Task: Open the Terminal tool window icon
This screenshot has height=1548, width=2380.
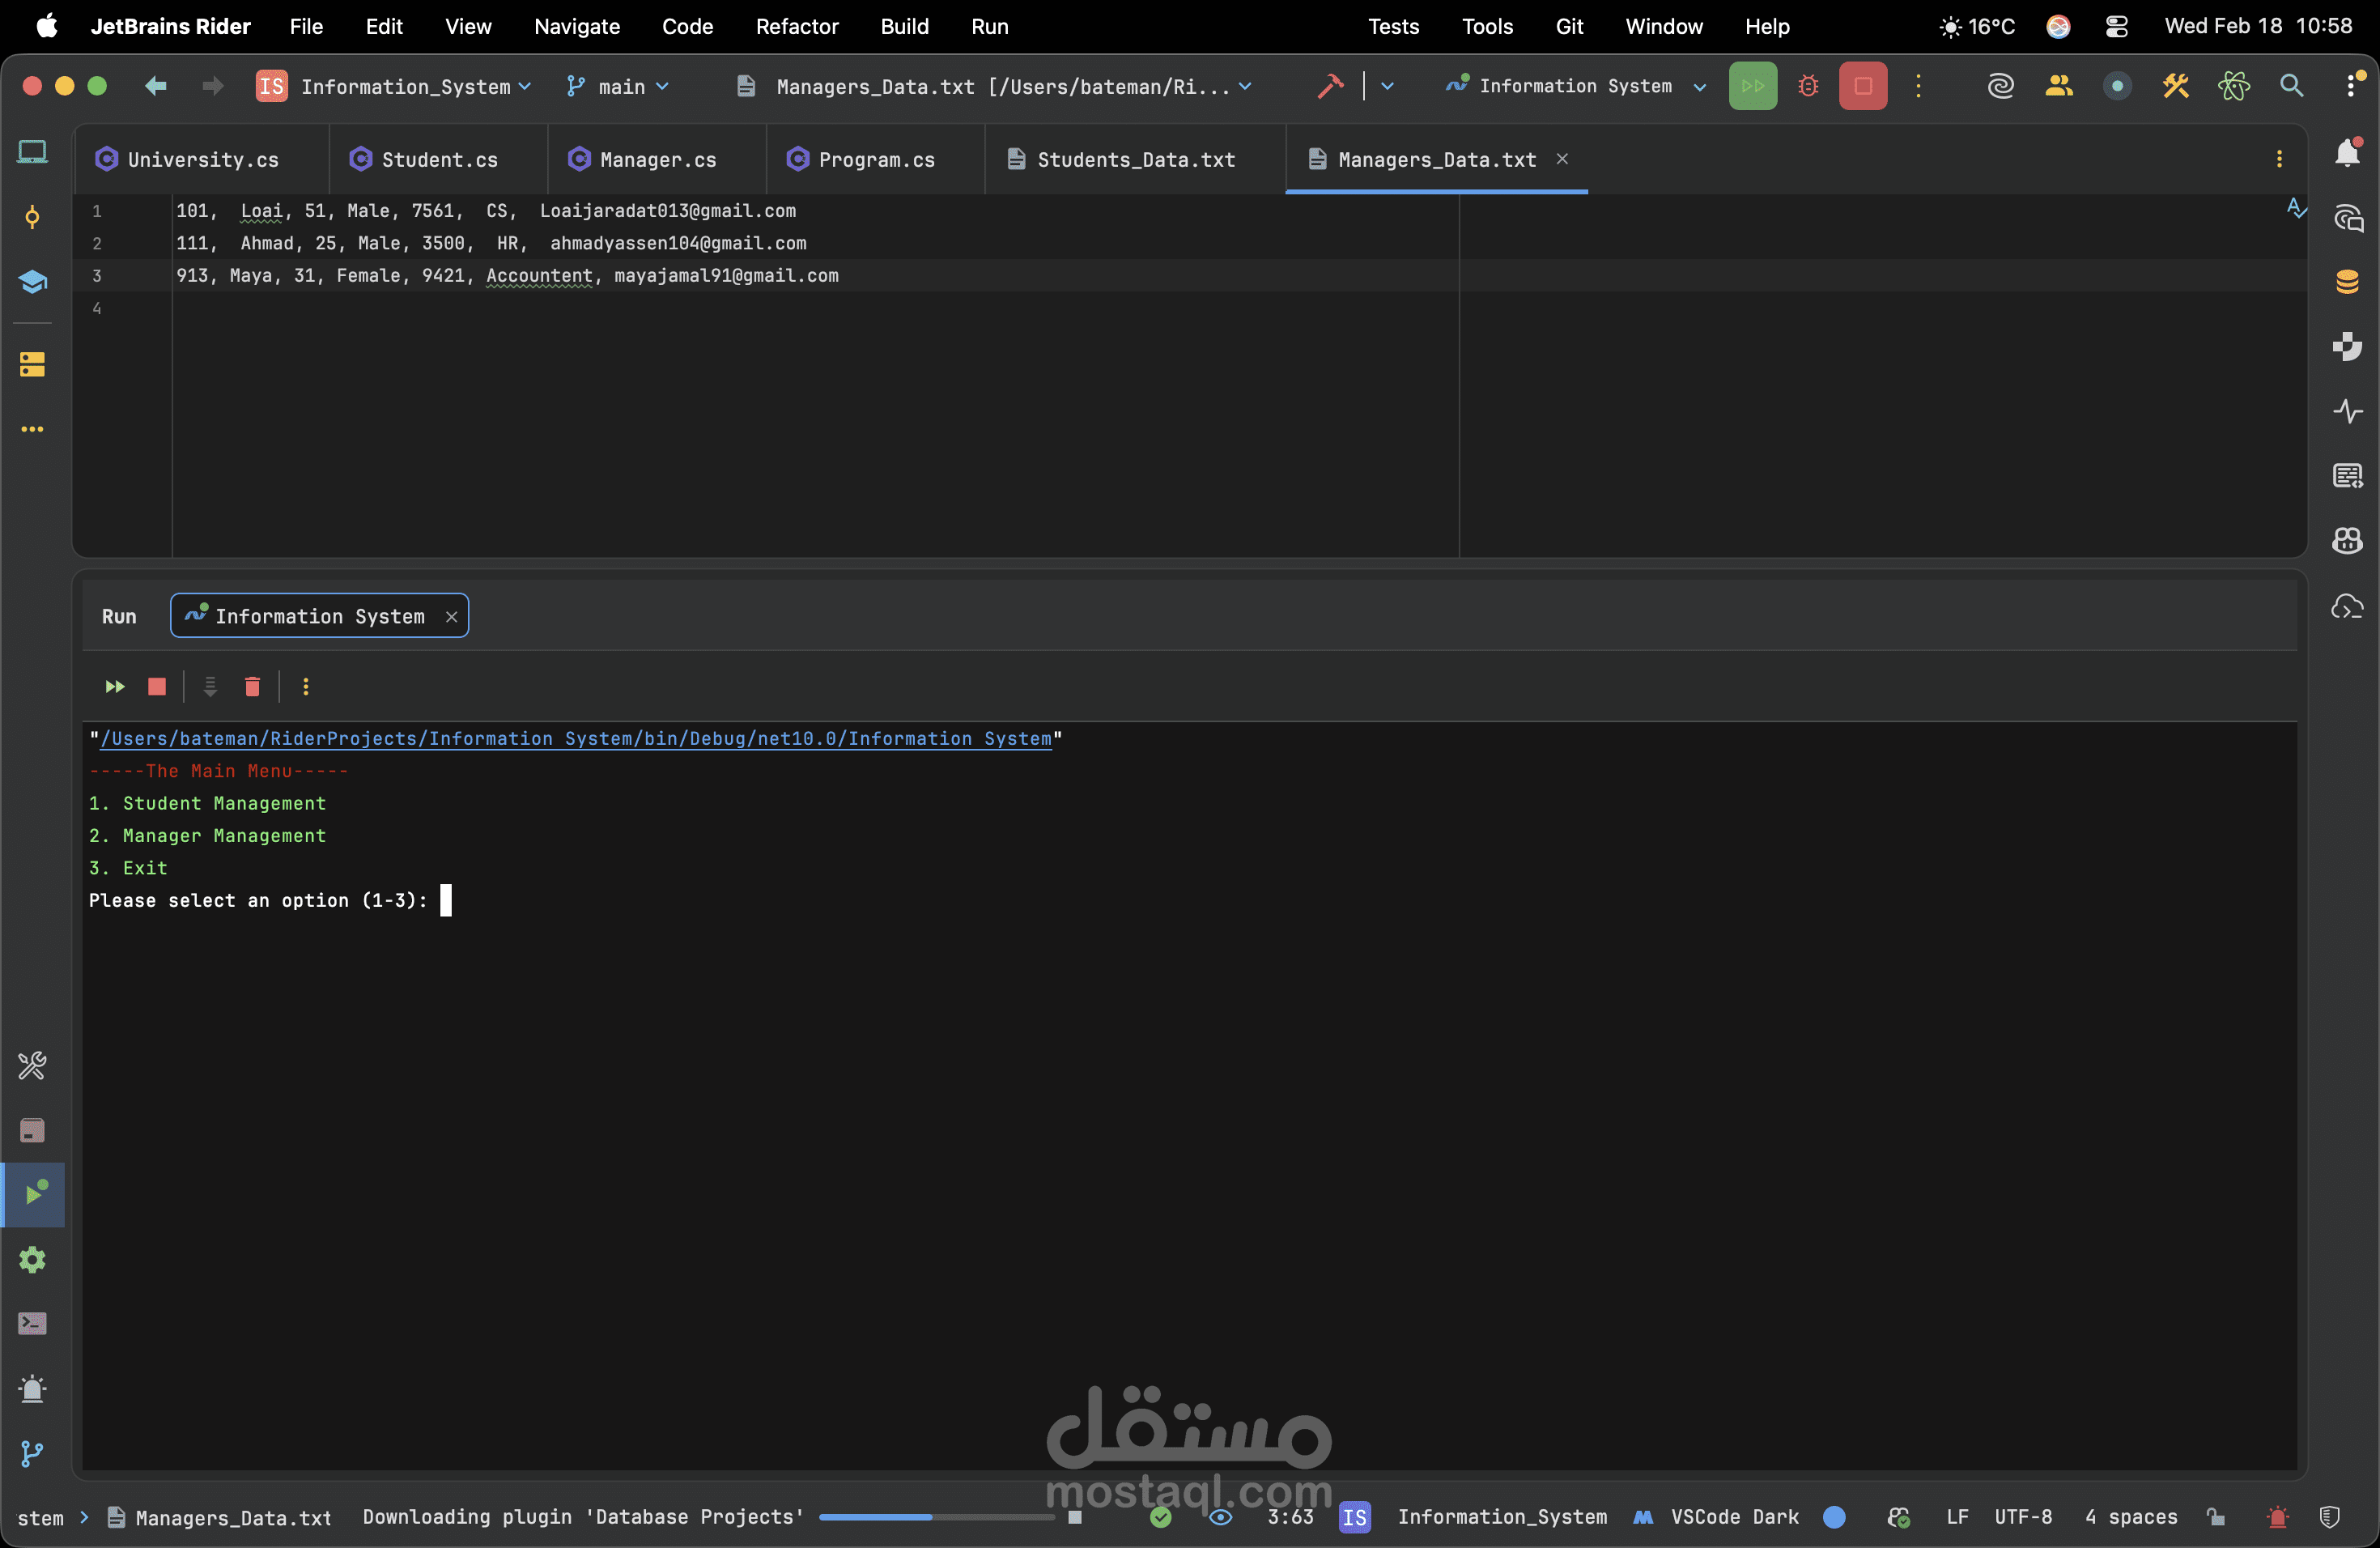Action: click(x=32, y=1324)
